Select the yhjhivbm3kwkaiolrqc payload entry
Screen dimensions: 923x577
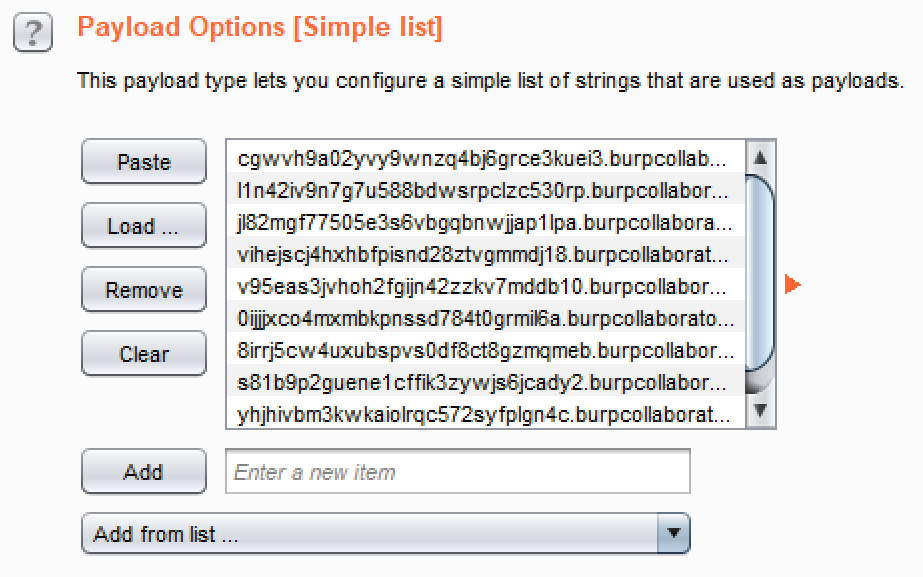485,413
